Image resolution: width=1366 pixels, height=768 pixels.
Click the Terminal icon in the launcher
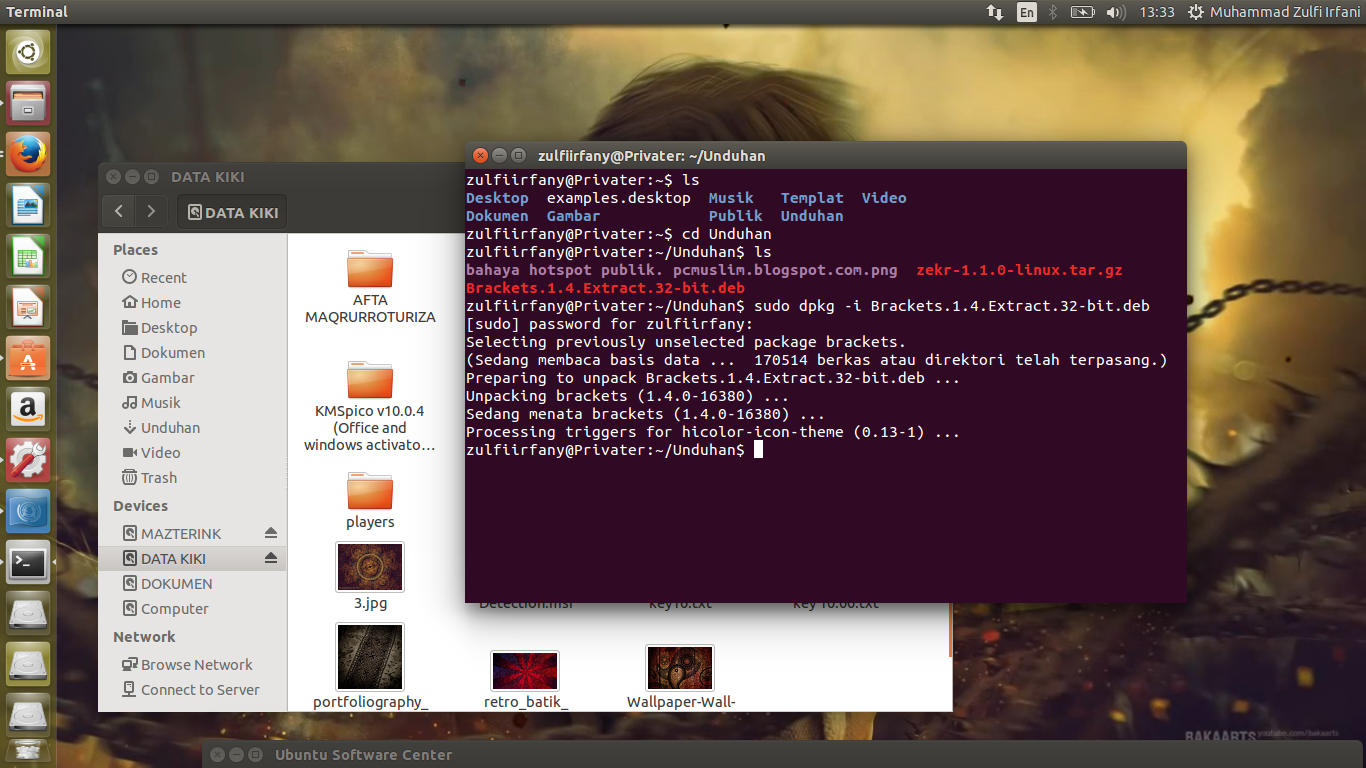28,563
